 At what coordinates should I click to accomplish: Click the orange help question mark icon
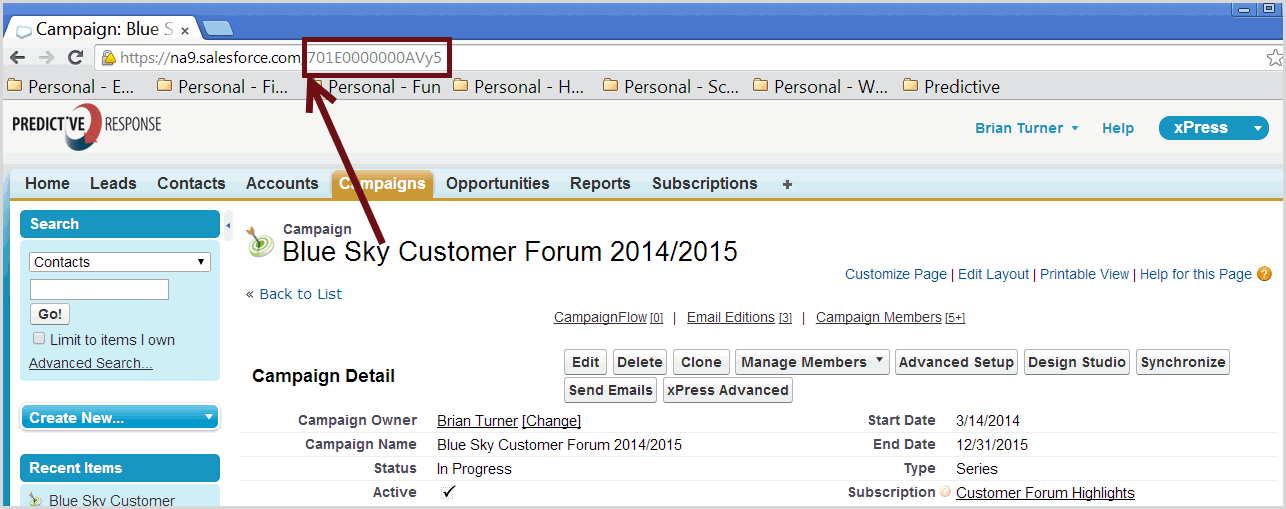(x=1264, y=274)
